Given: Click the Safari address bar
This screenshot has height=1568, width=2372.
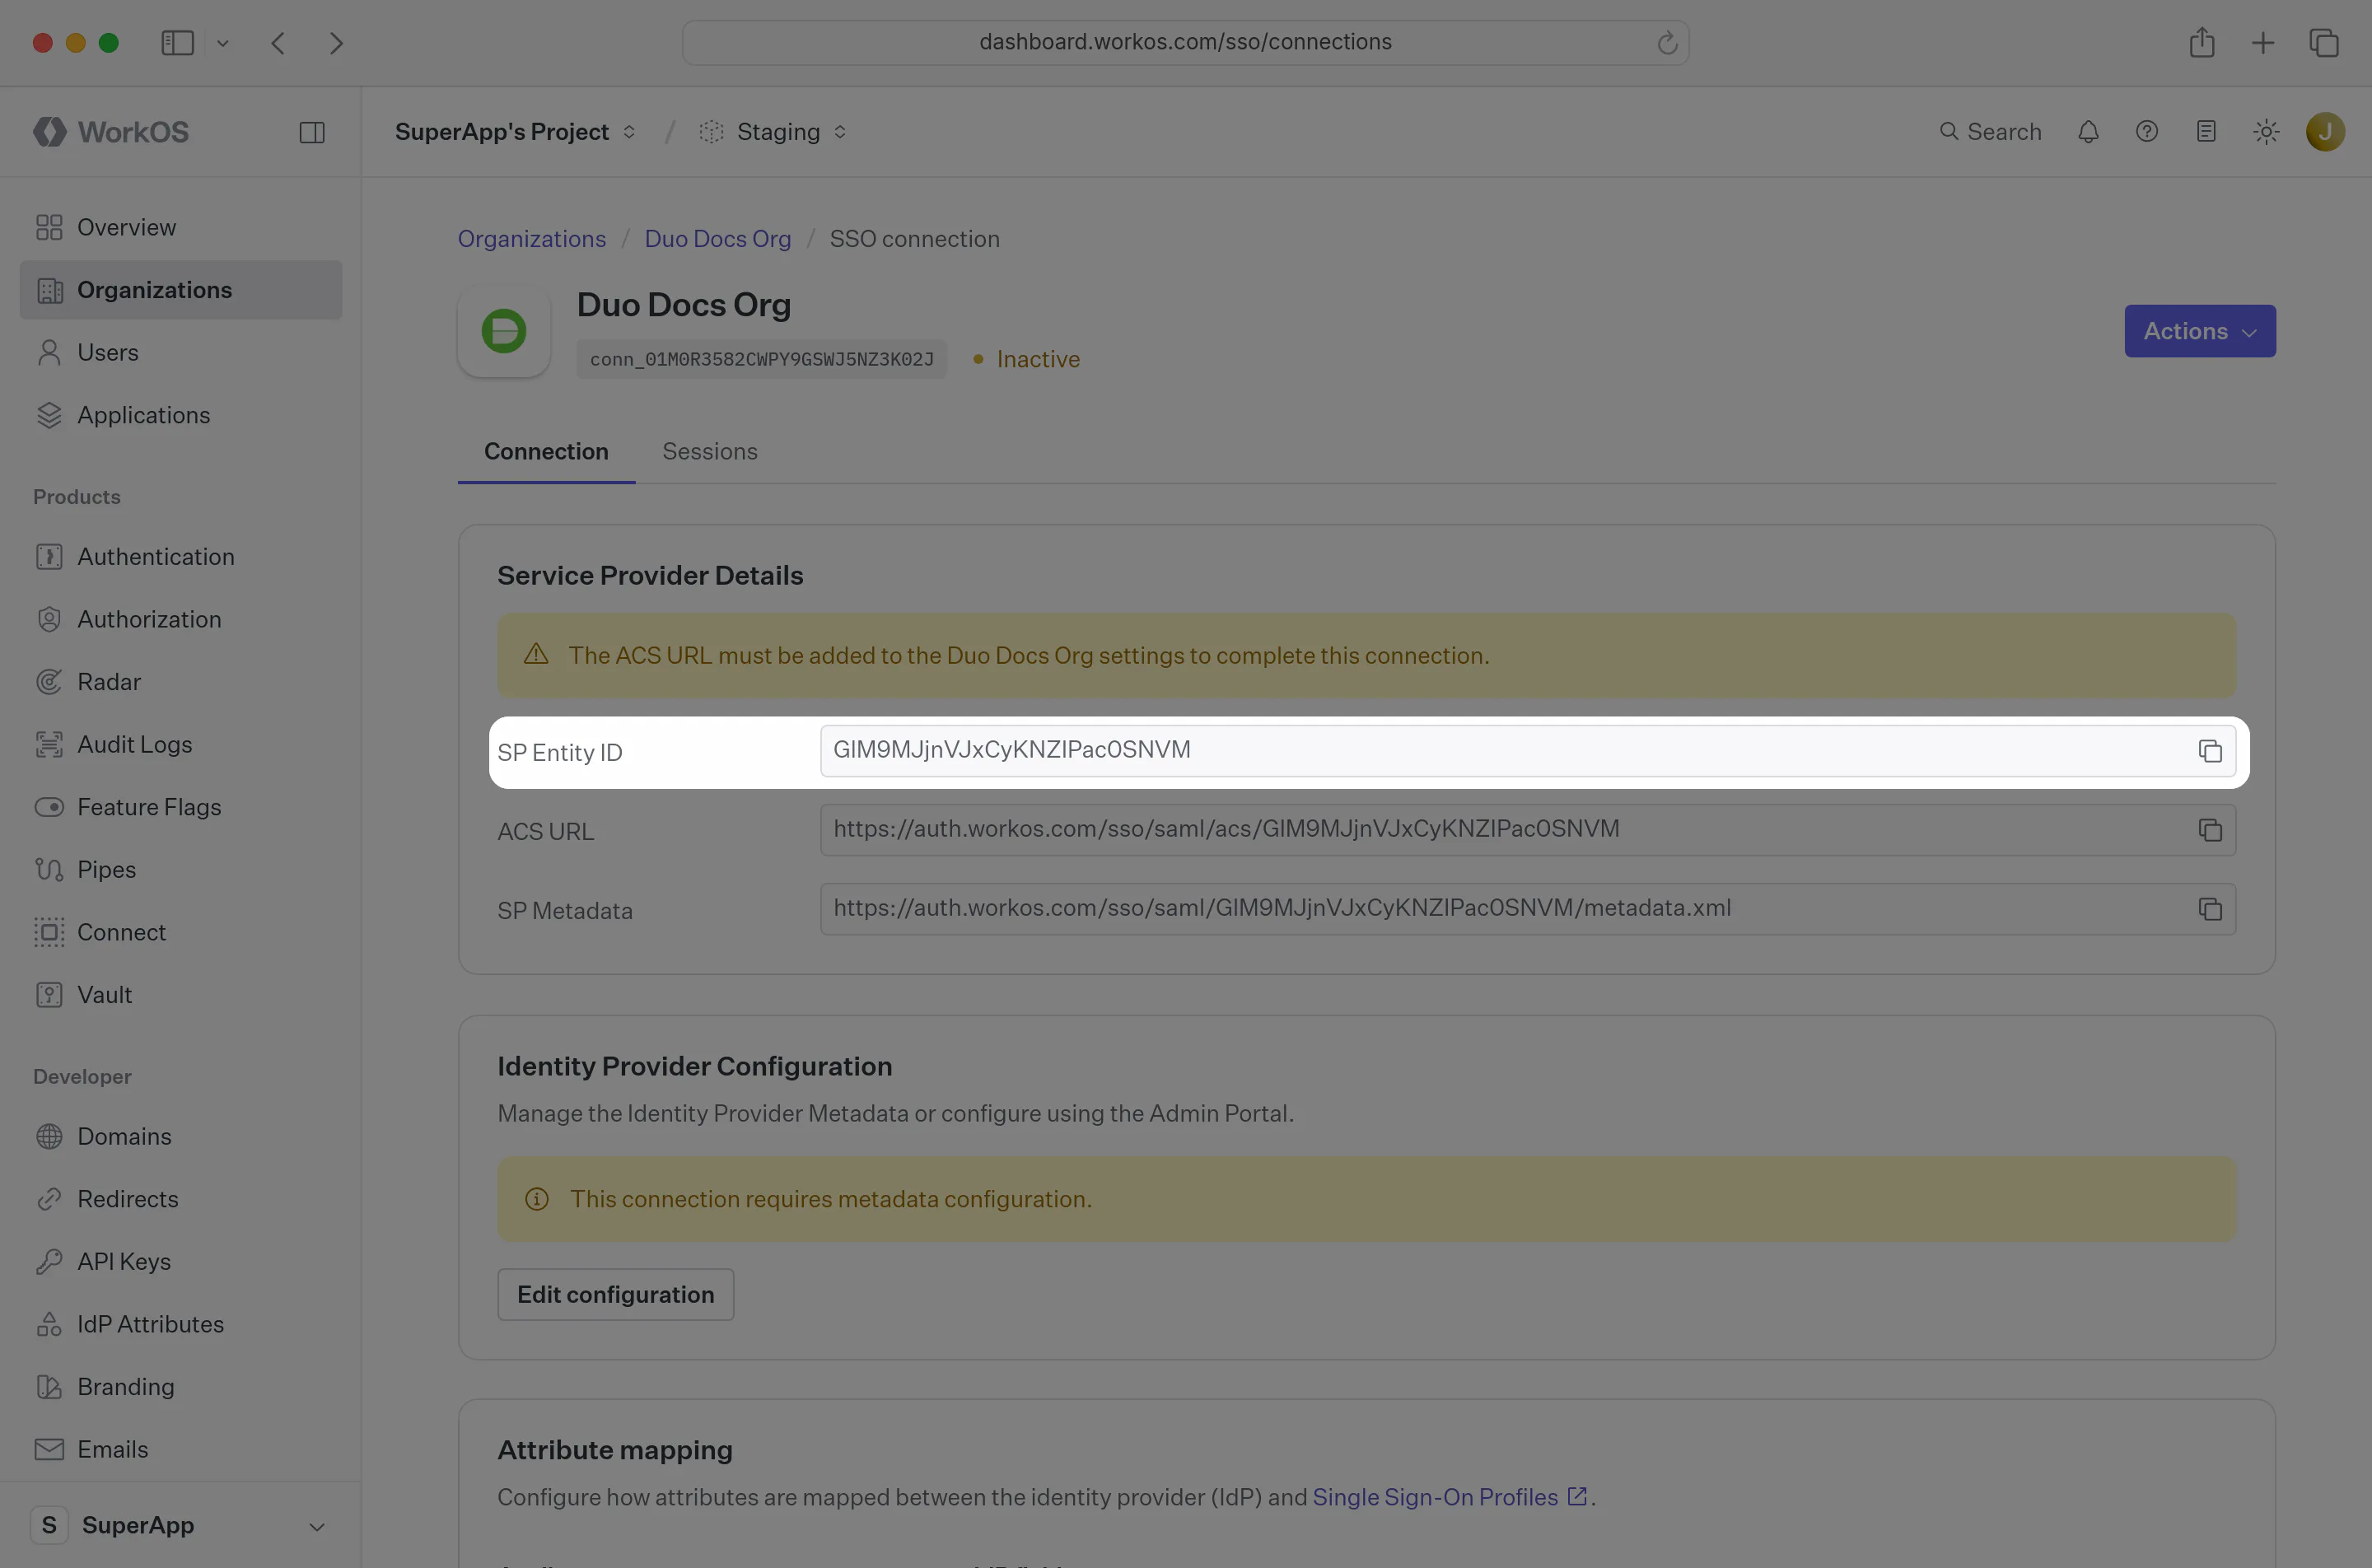Looking at the screenshot, I should coord(1185,43).
